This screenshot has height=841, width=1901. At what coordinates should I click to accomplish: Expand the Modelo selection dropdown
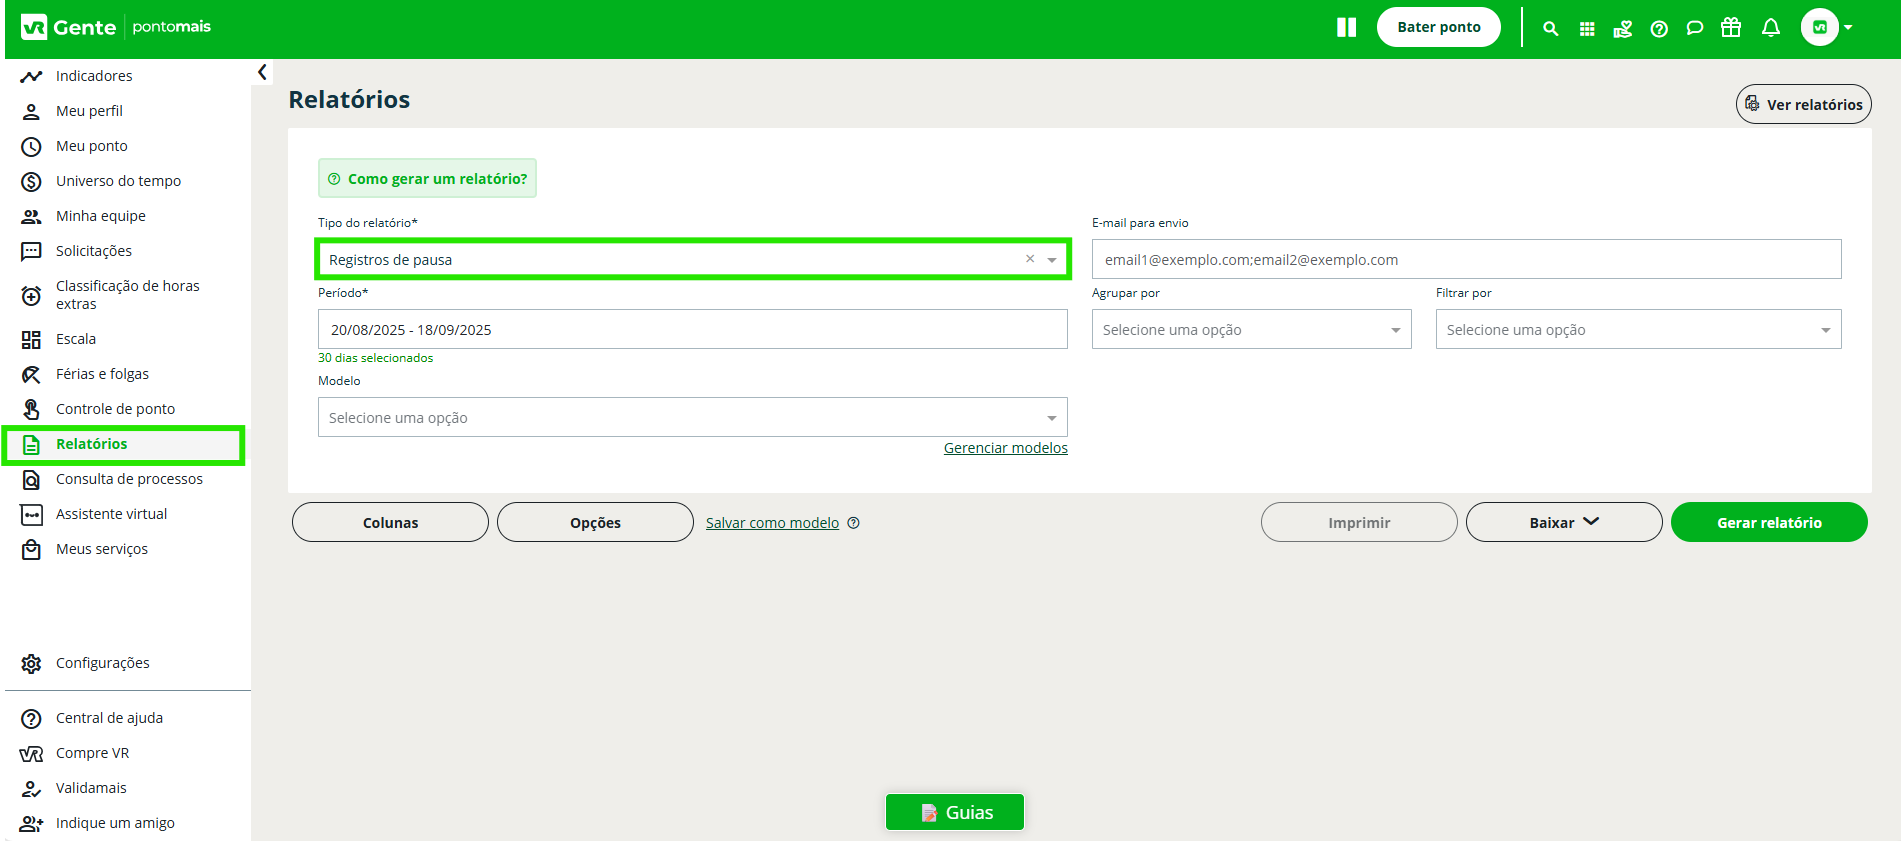coord(692,418)
